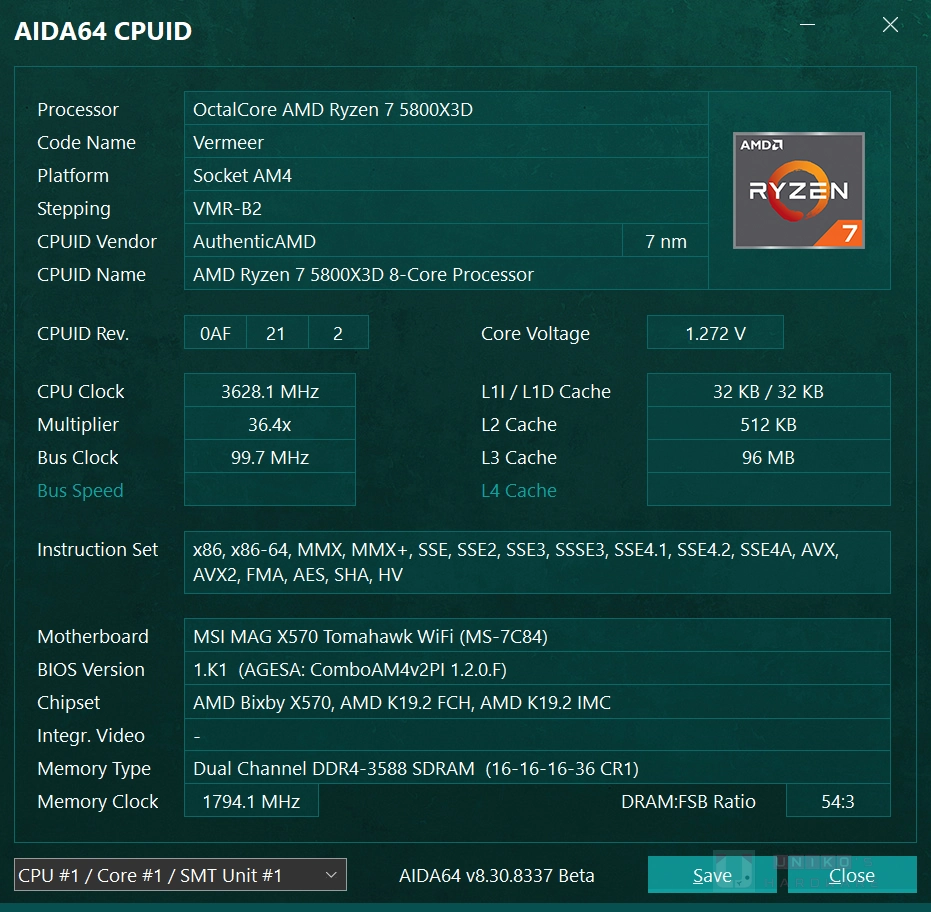Open the CPU/Core/SMT Unit selector dropdown

[180, 875]
